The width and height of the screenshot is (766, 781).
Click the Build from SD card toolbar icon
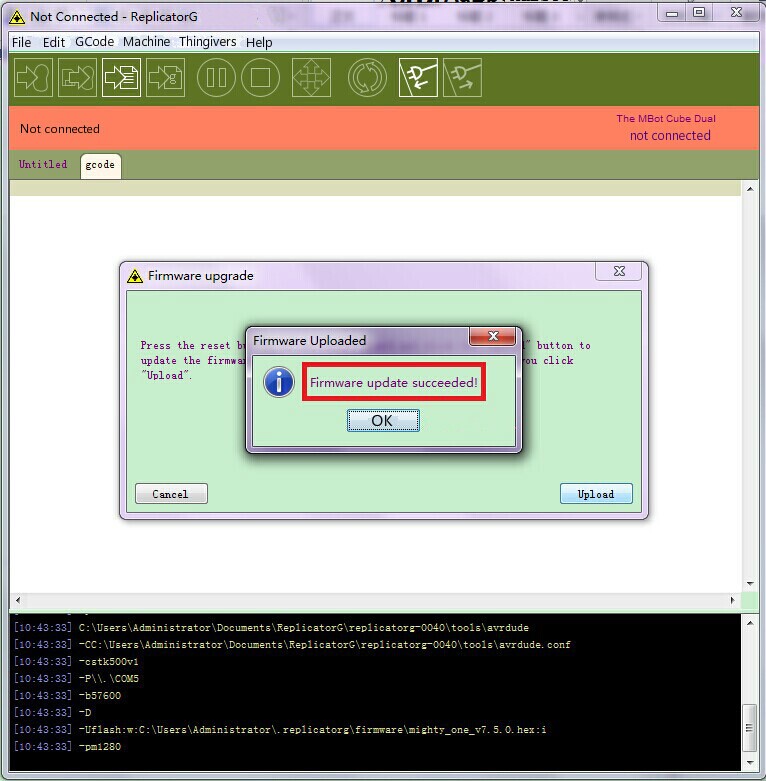[x=77, y=77]
